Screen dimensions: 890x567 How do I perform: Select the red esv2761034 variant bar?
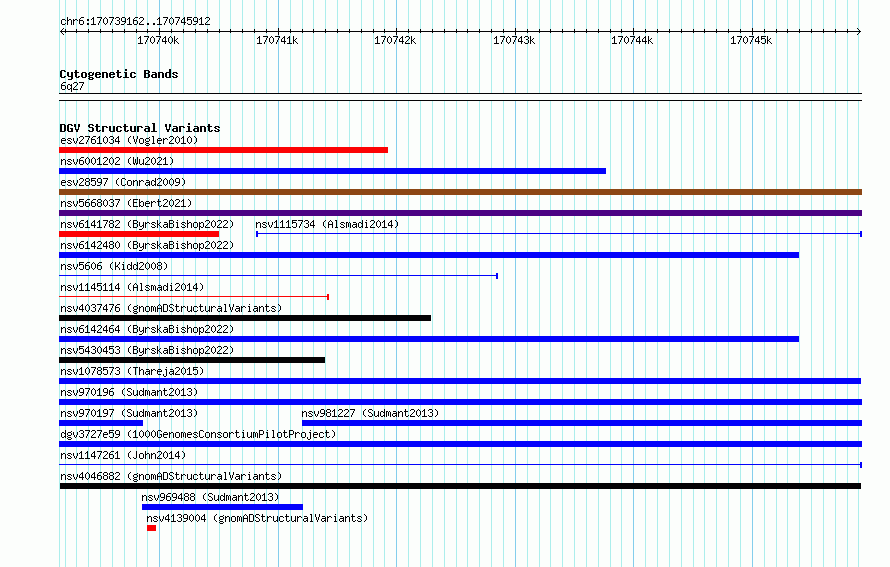pos(224,150)
